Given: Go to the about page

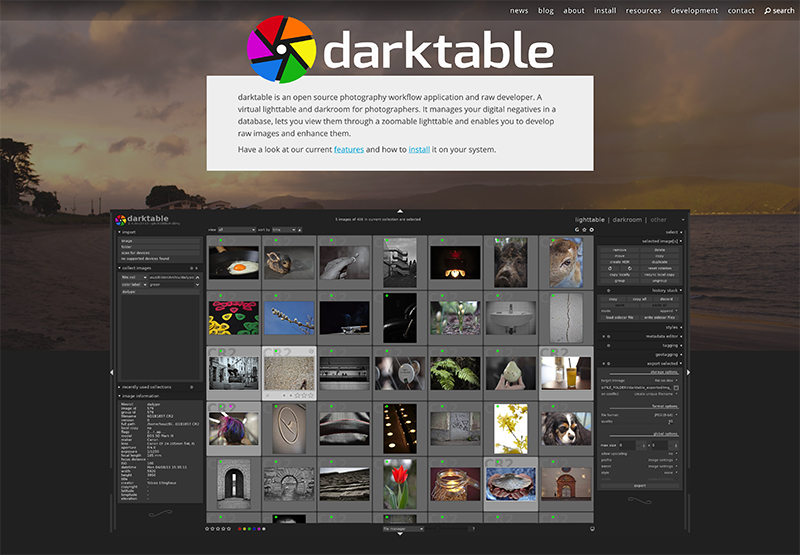Looking at the screenshot, I should click(x=573, y=11).
